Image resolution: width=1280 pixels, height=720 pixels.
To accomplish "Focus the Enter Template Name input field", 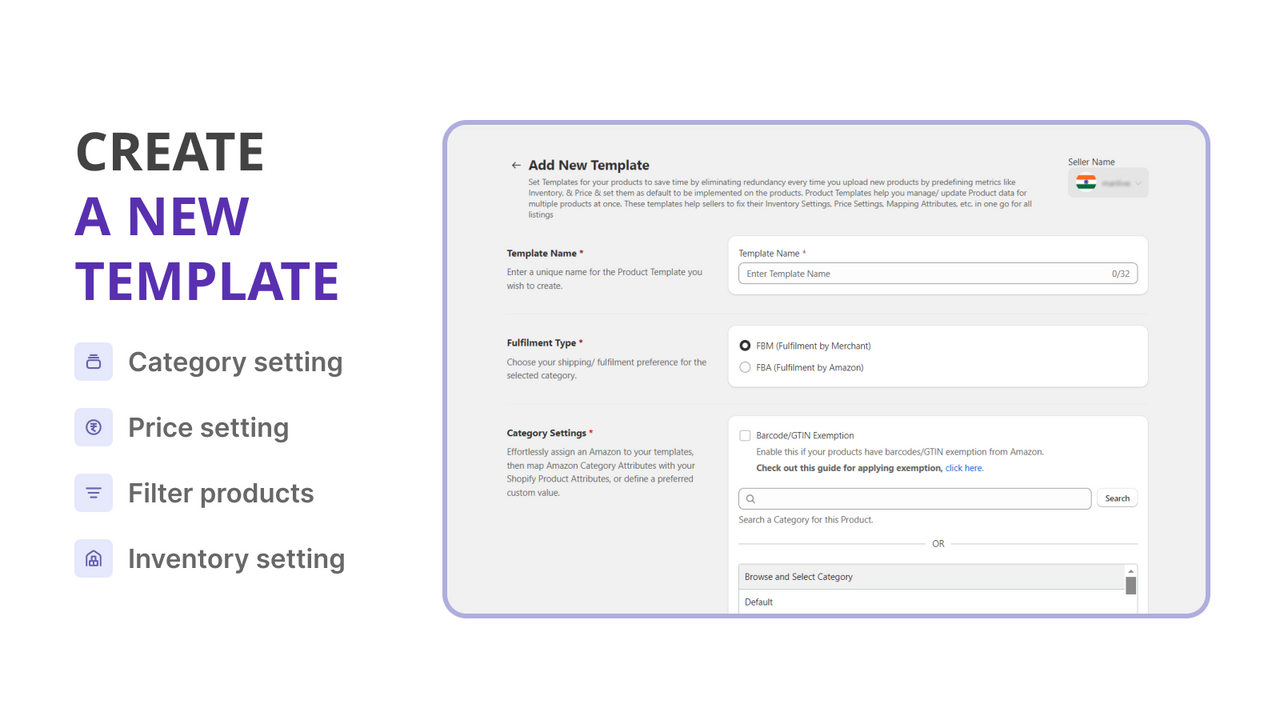I will [938, 274].
